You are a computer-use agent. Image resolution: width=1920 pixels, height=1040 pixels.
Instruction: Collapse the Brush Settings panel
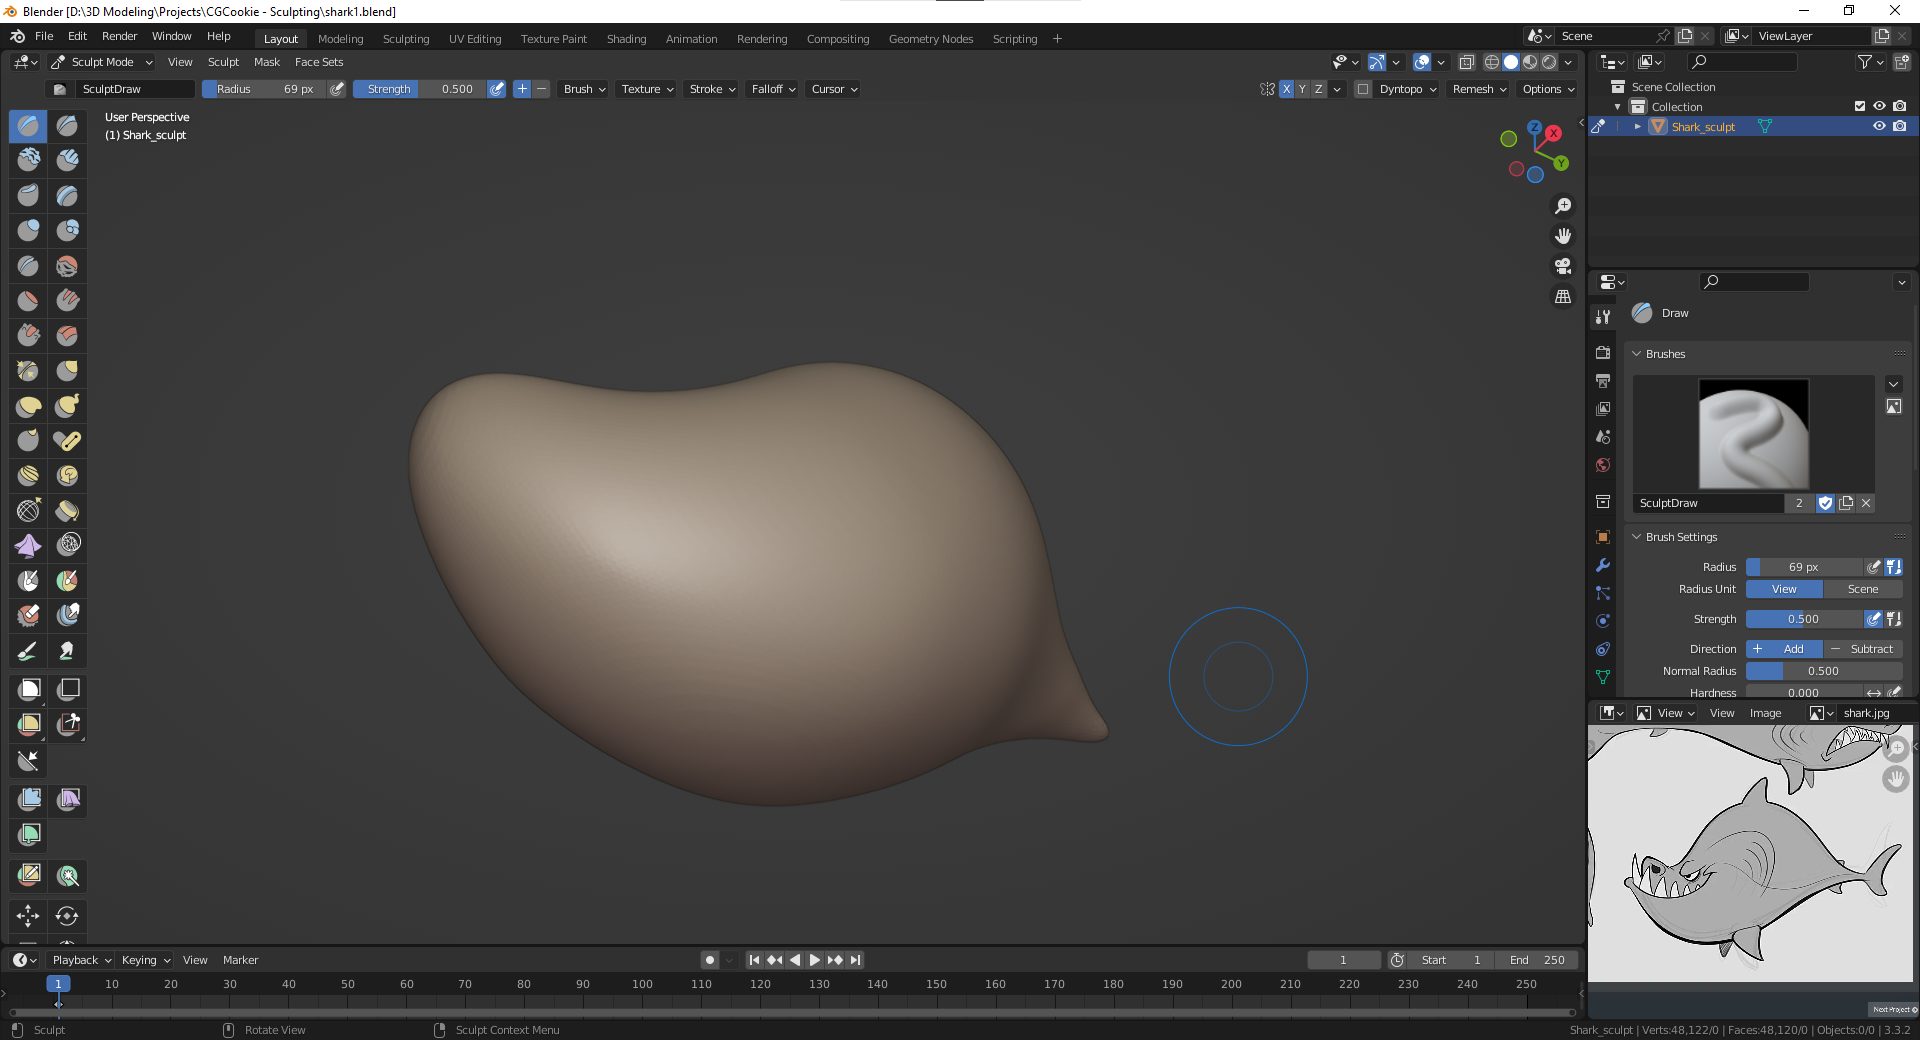point(1681,537)
